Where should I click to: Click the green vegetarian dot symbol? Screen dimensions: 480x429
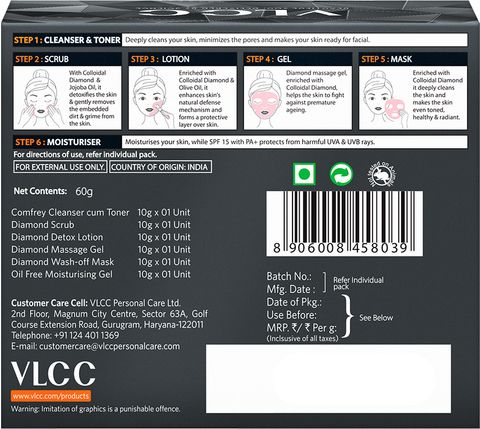[304, 174]
